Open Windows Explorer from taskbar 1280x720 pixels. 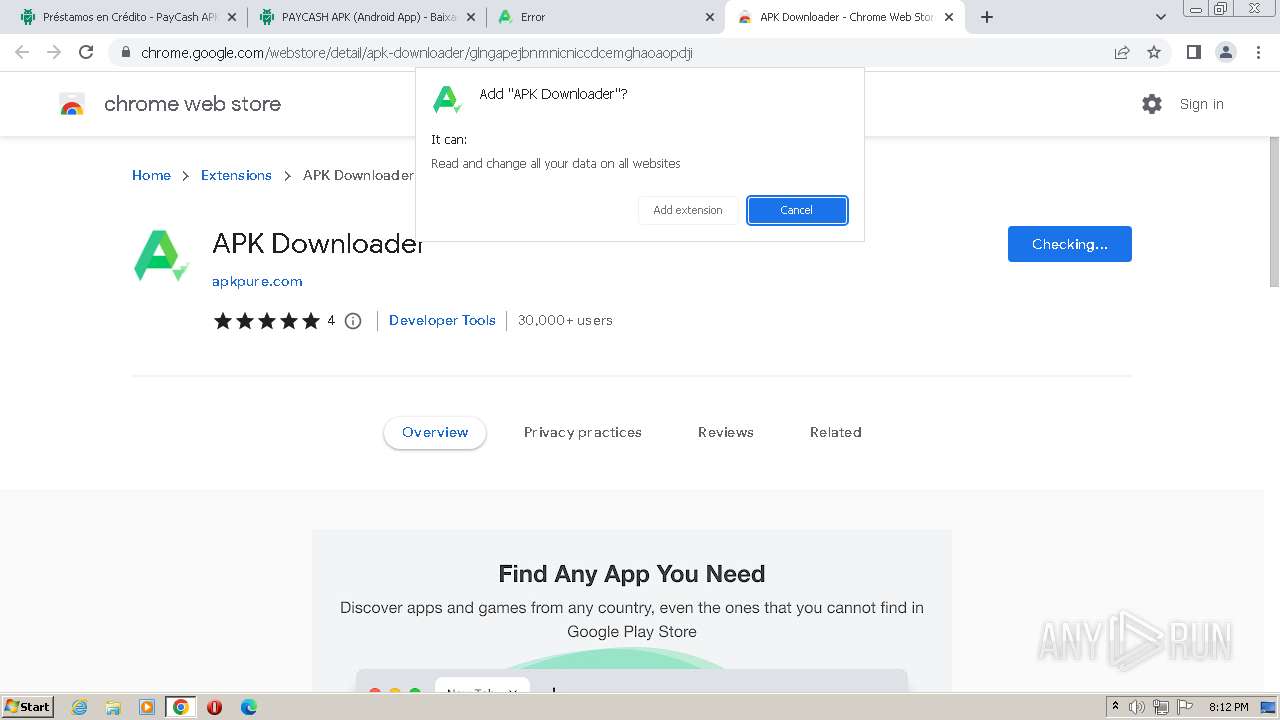[x=113, y=707]
